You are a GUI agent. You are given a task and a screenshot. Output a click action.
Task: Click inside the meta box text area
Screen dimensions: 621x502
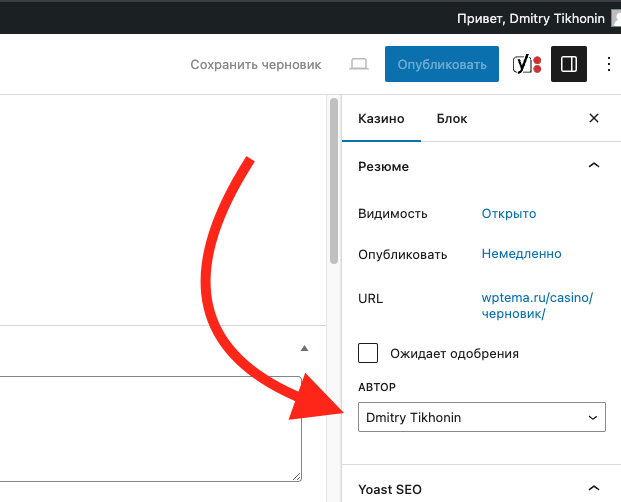150,428
